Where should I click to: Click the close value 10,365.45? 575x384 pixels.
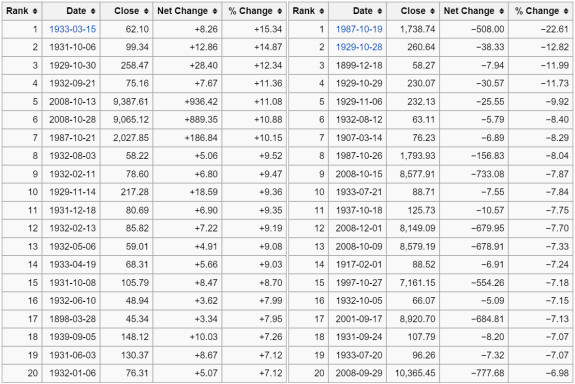click(415, 373)
